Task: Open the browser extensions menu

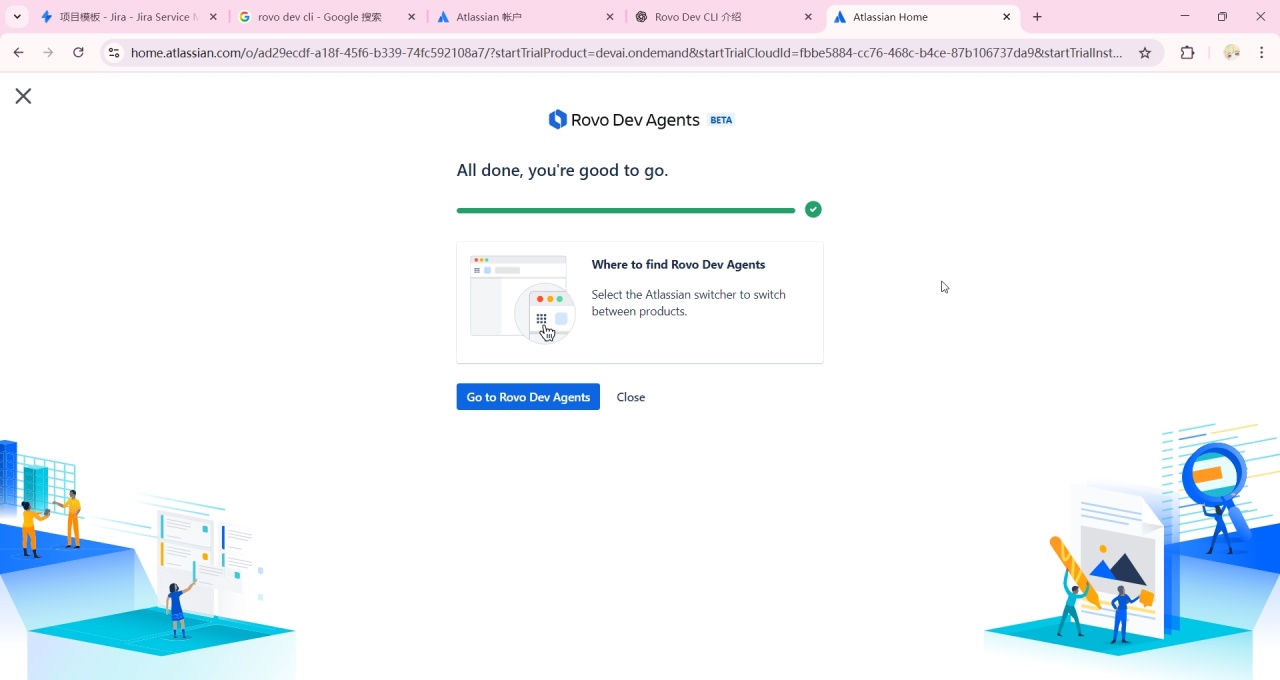Action: coord(1188,53)
